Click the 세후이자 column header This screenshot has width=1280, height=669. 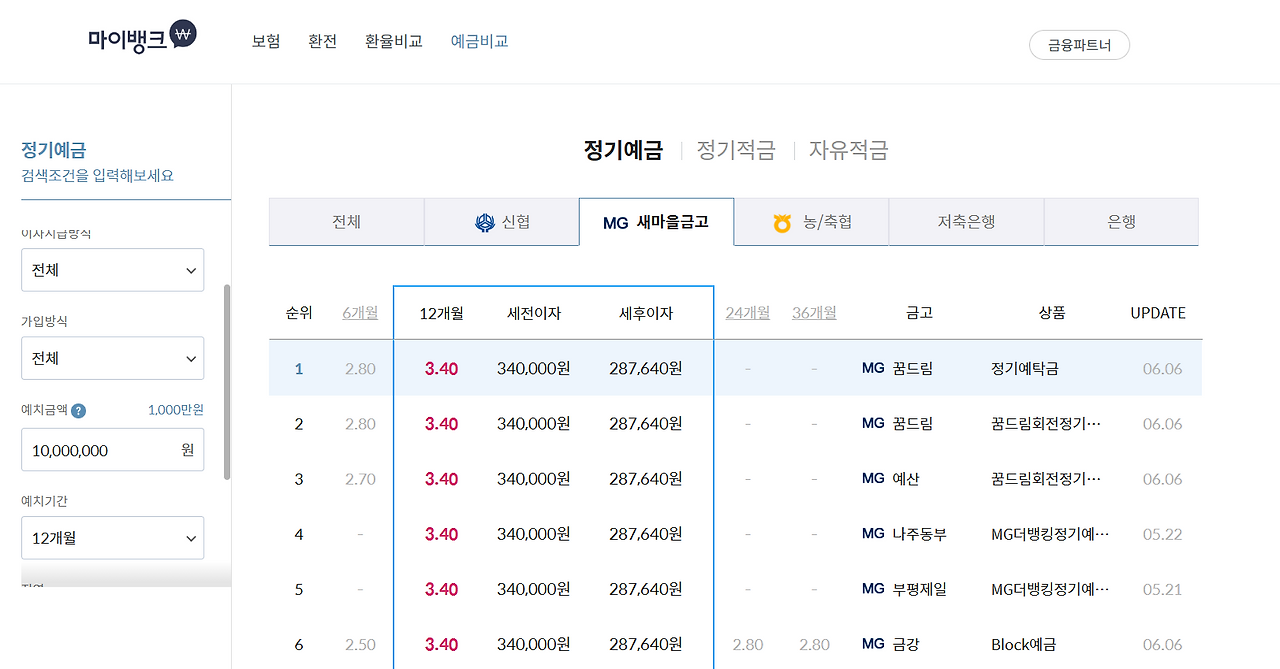click(646, 313)
